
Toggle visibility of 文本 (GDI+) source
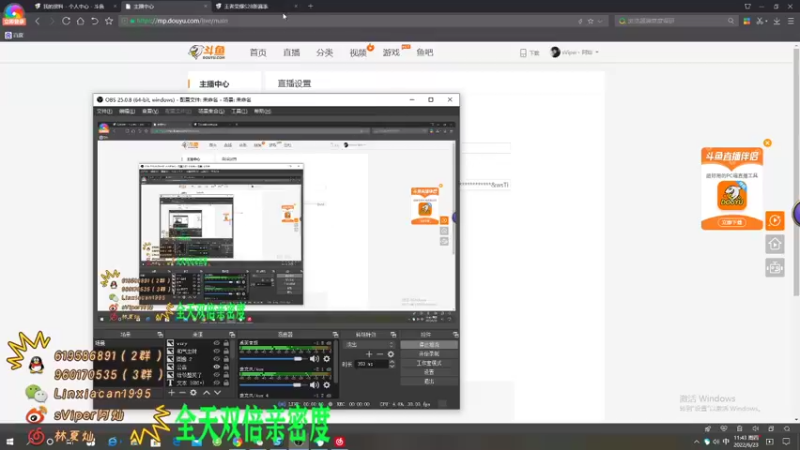click(x=216, y=383)
